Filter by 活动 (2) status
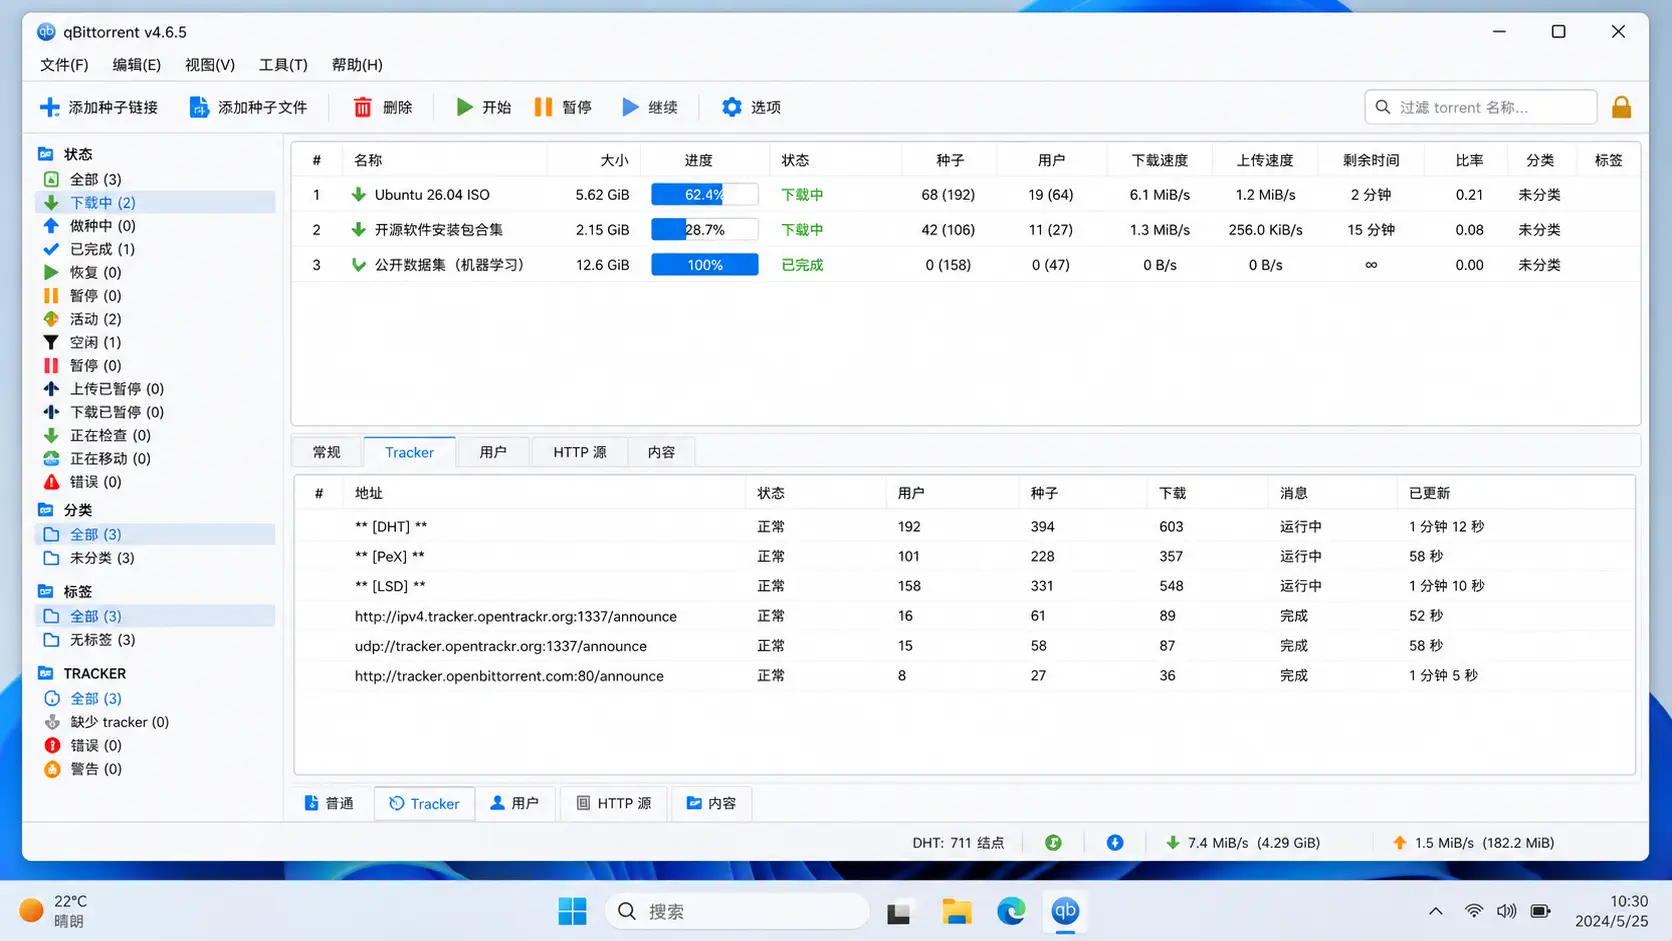1672x941 pixels. coord(156,319)
